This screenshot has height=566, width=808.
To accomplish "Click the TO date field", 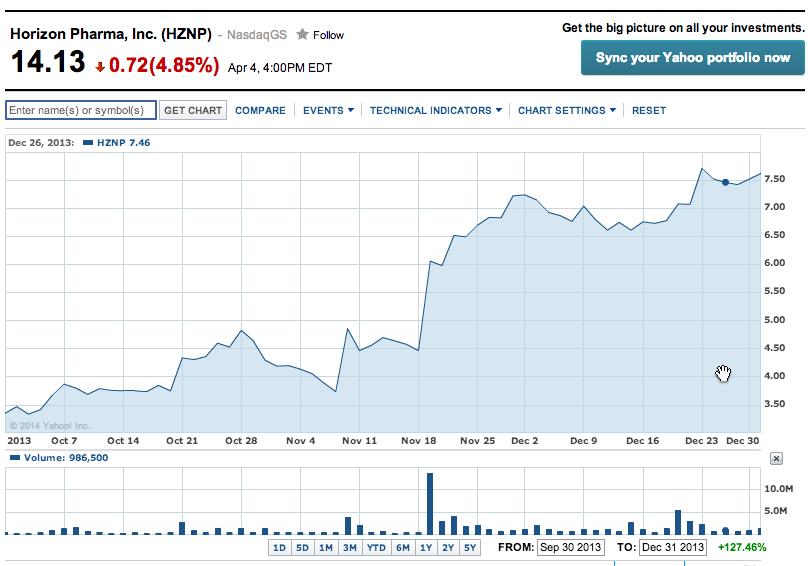I will click(x=673, y=547).
